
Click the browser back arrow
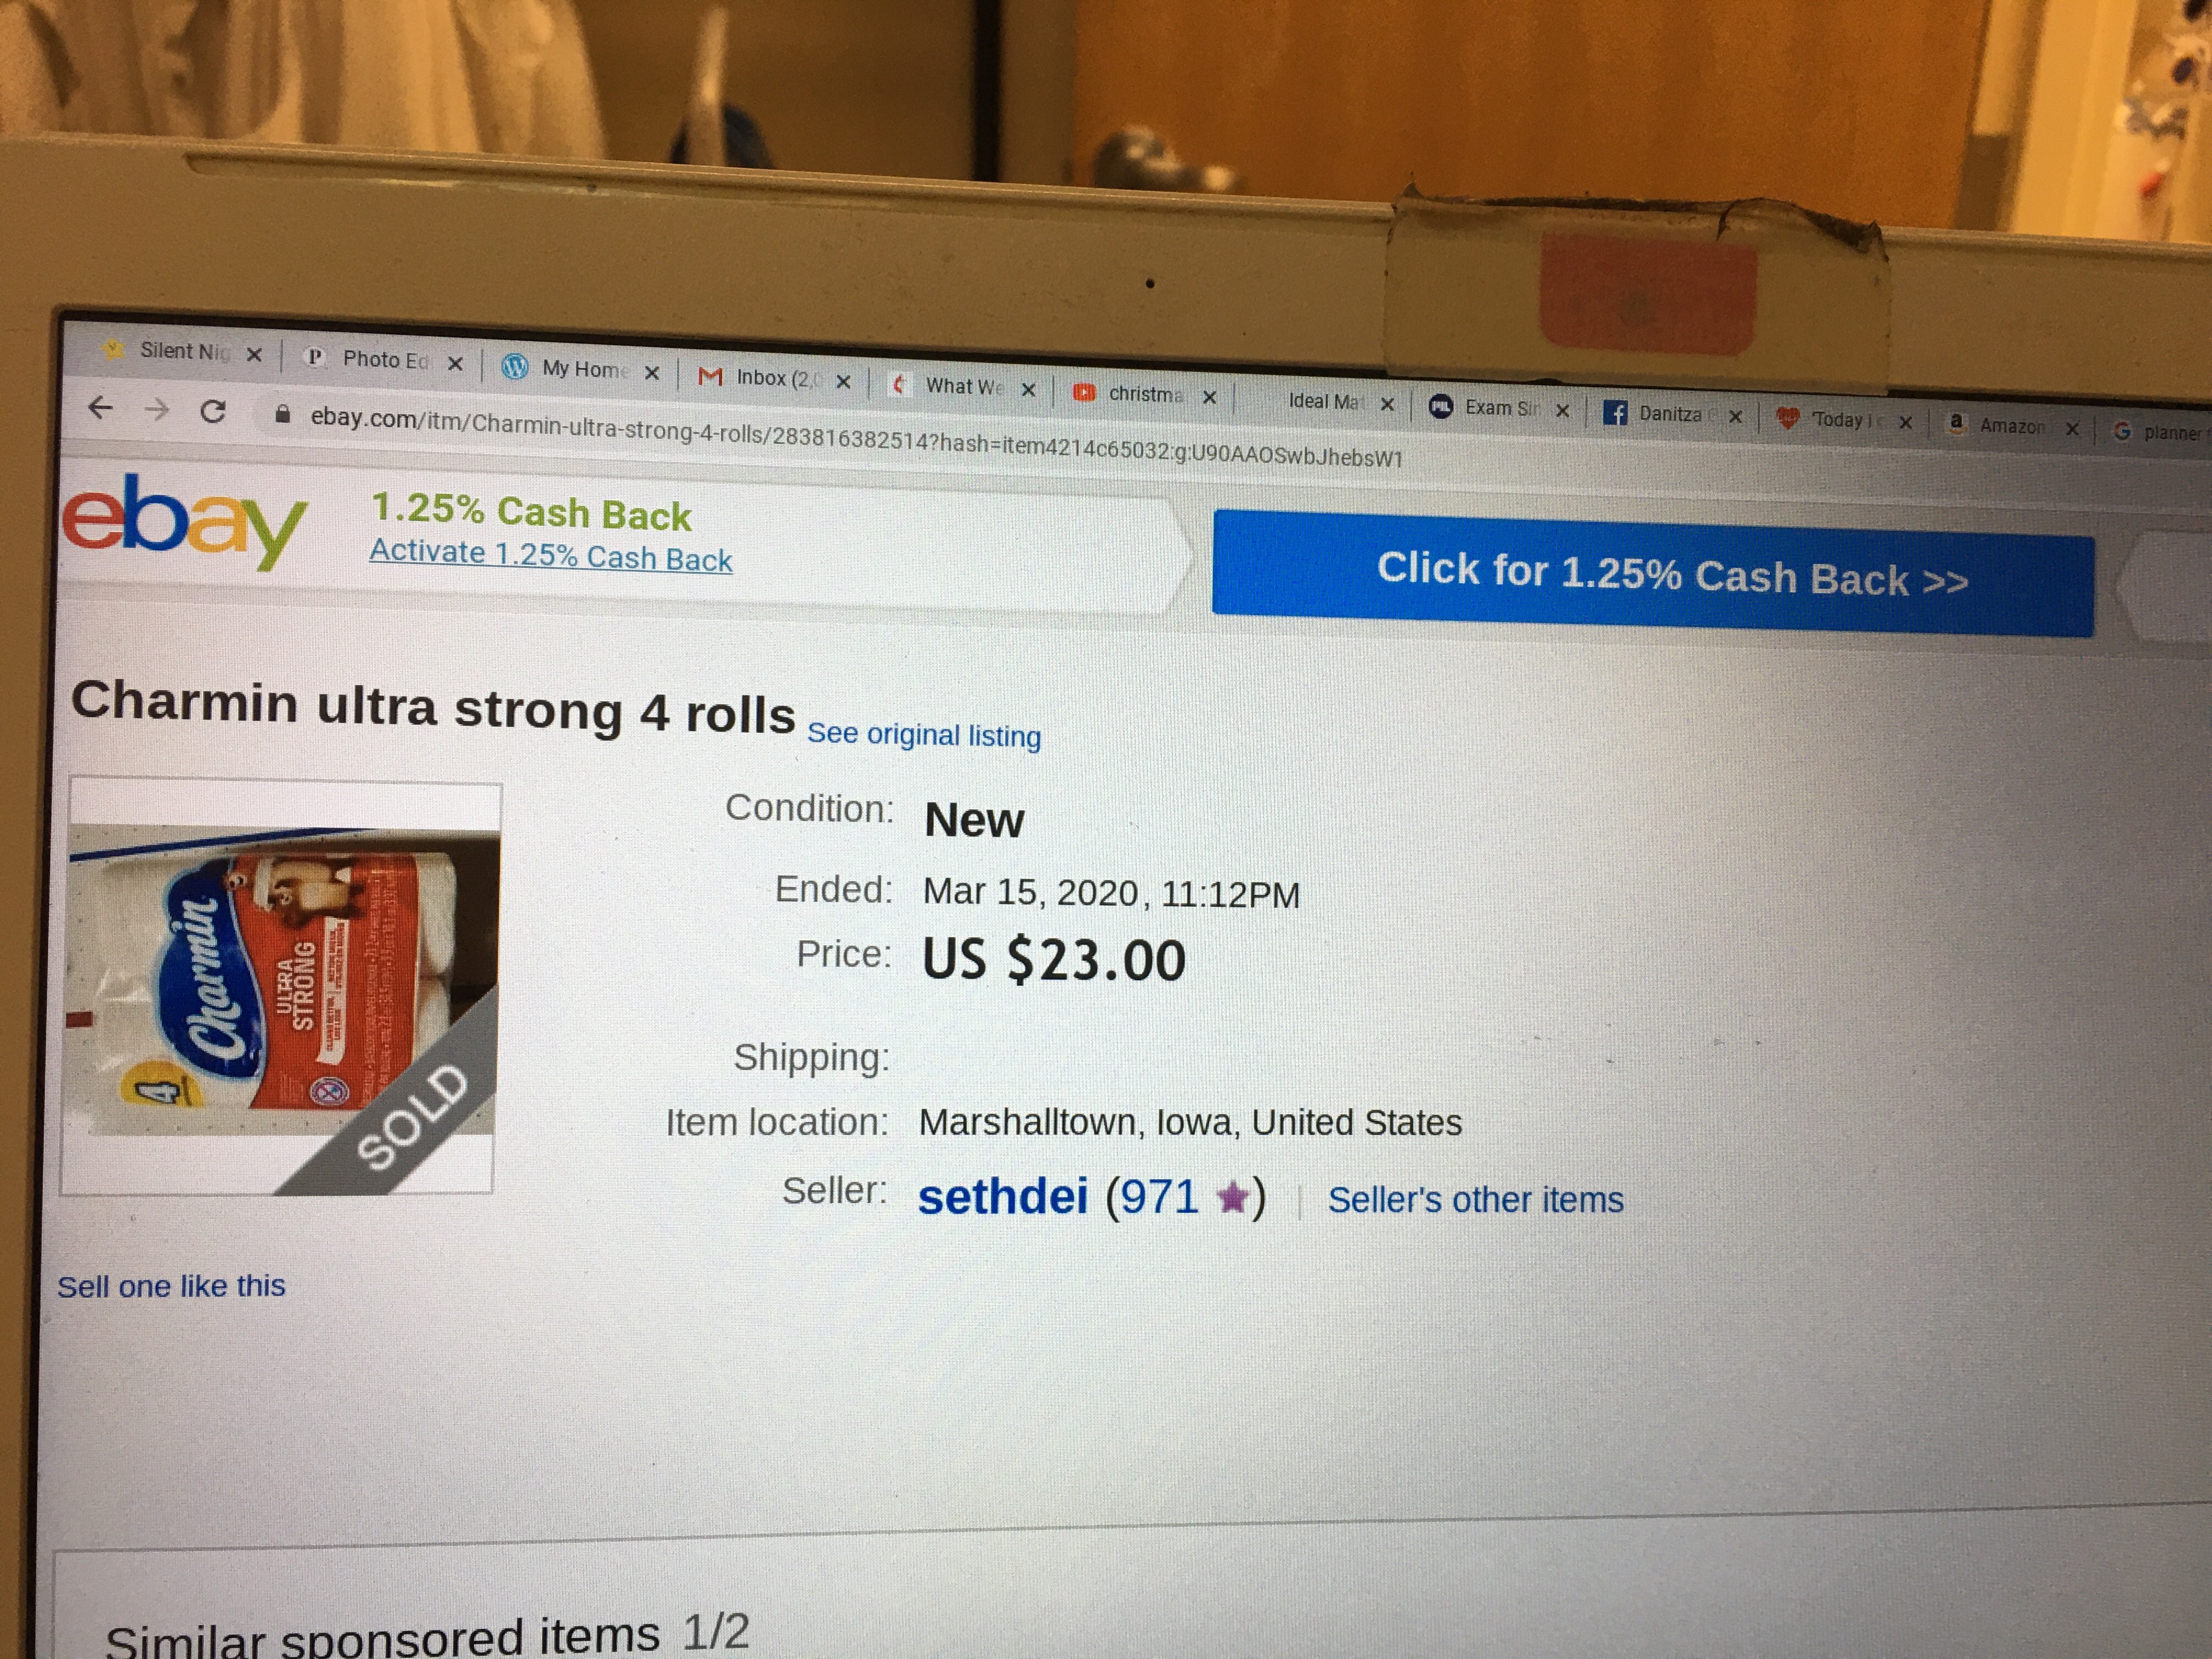tap(100, 407)
